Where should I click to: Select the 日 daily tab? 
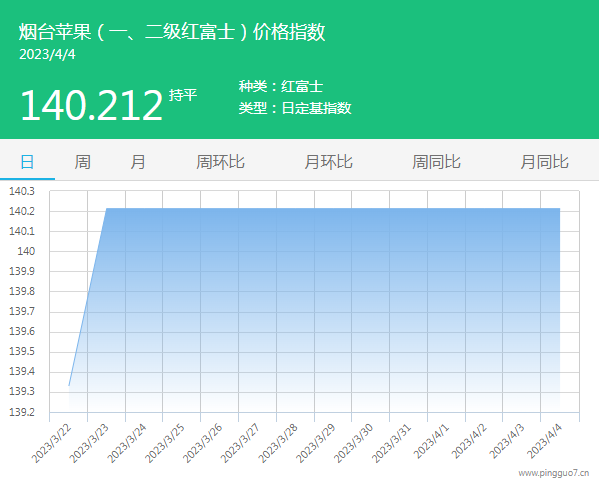[x=27, y=162]
